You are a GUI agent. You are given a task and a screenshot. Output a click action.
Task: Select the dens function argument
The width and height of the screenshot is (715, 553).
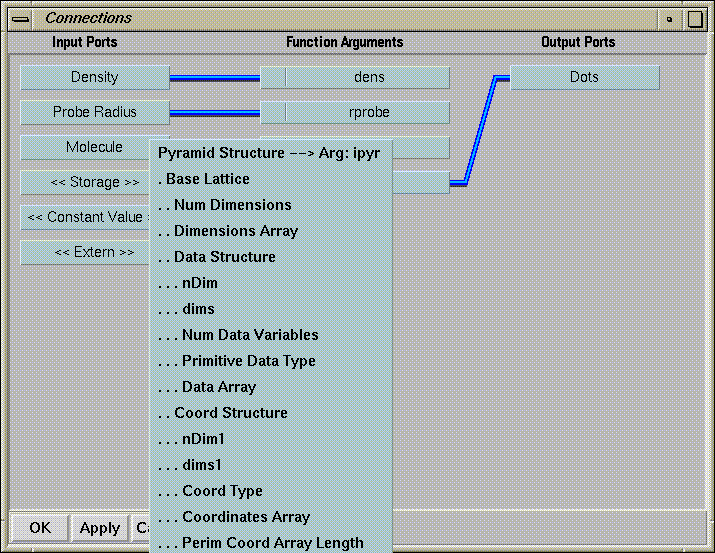(x=367, y=78)
